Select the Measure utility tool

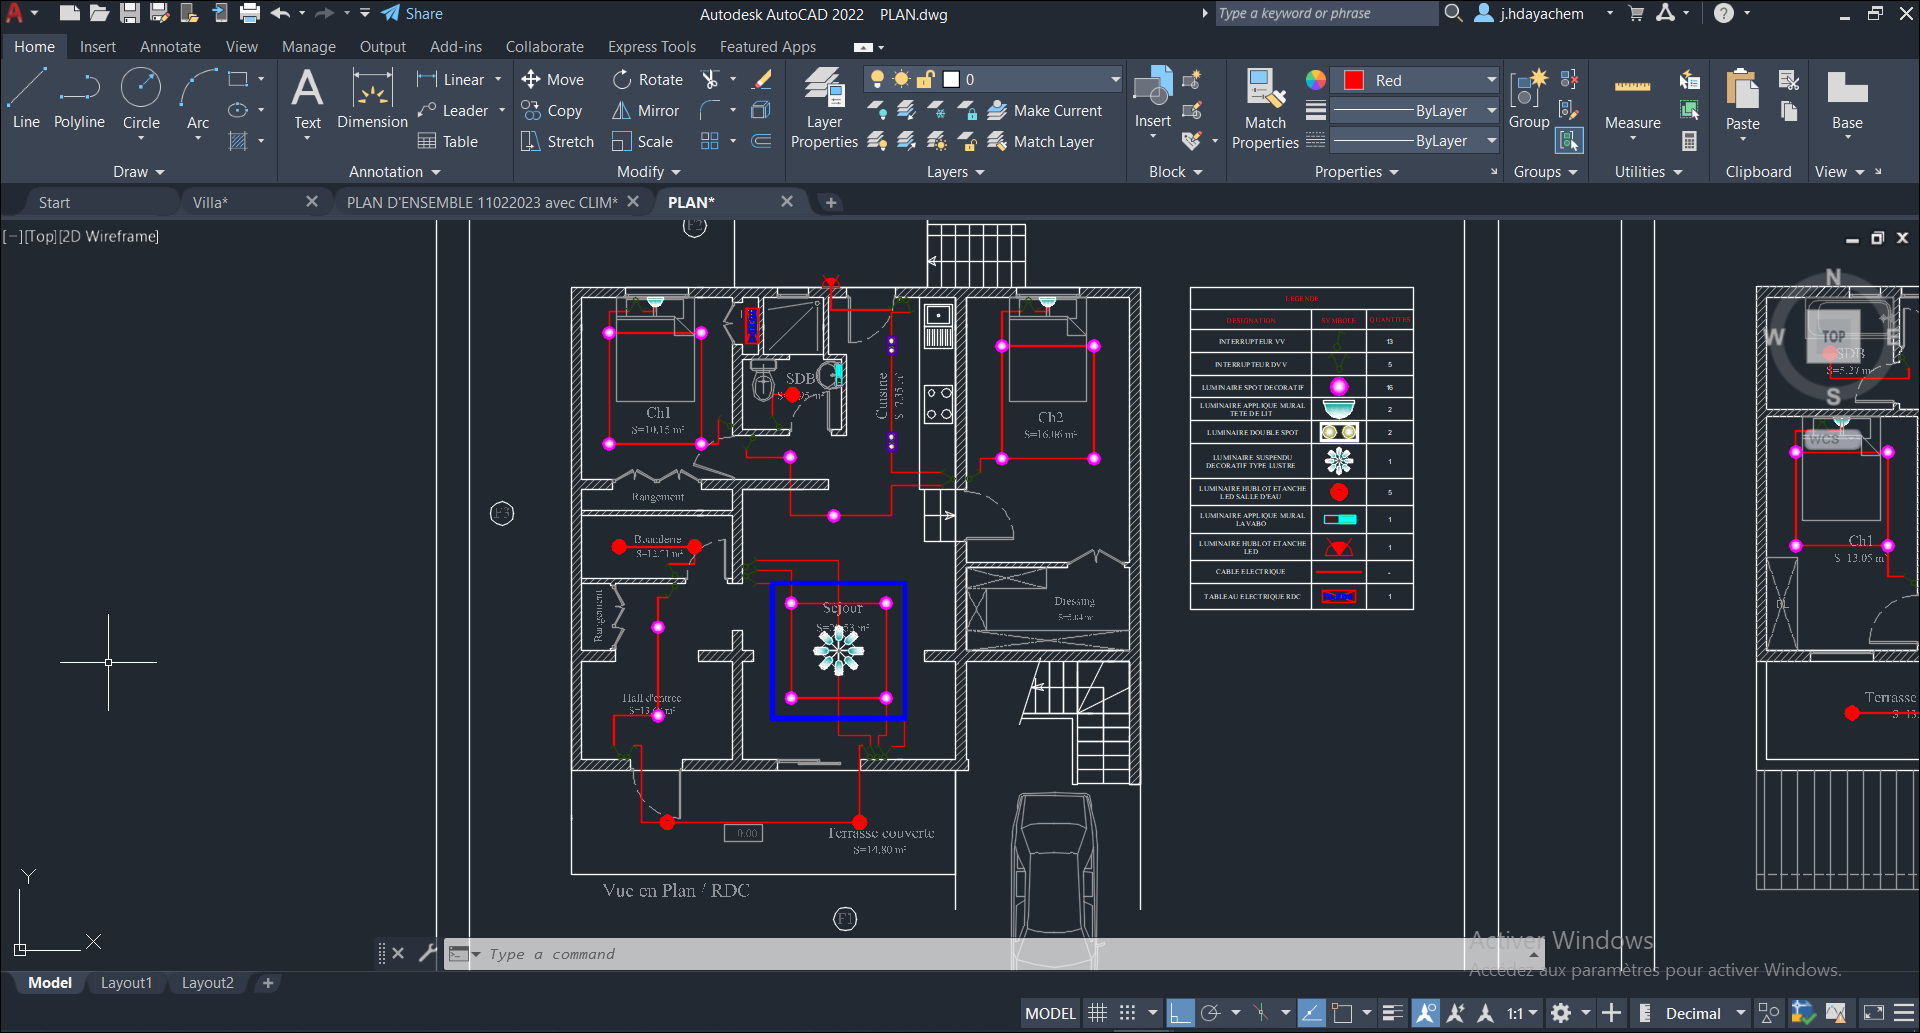[x=1632, y=98]
